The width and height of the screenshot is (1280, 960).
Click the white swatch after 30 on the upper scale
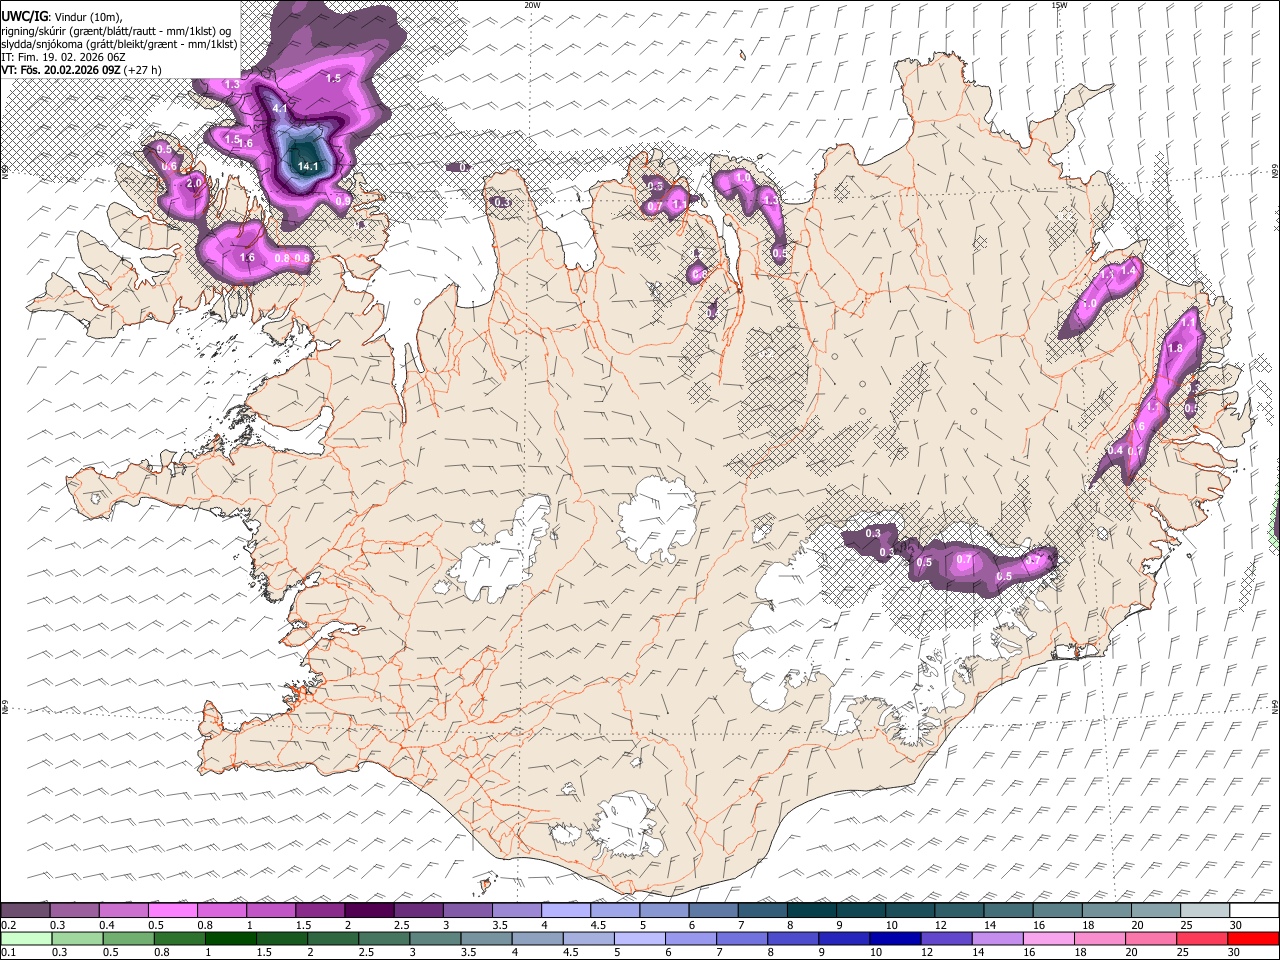[x=1254, y=911]
